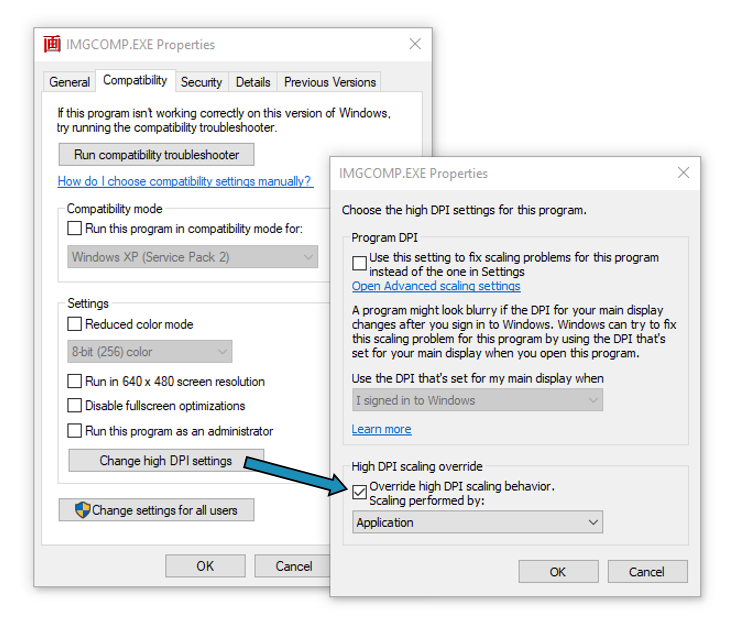
Task: Enable Program DPI scaling fix checkbox
Action: [x=360, y=263]
